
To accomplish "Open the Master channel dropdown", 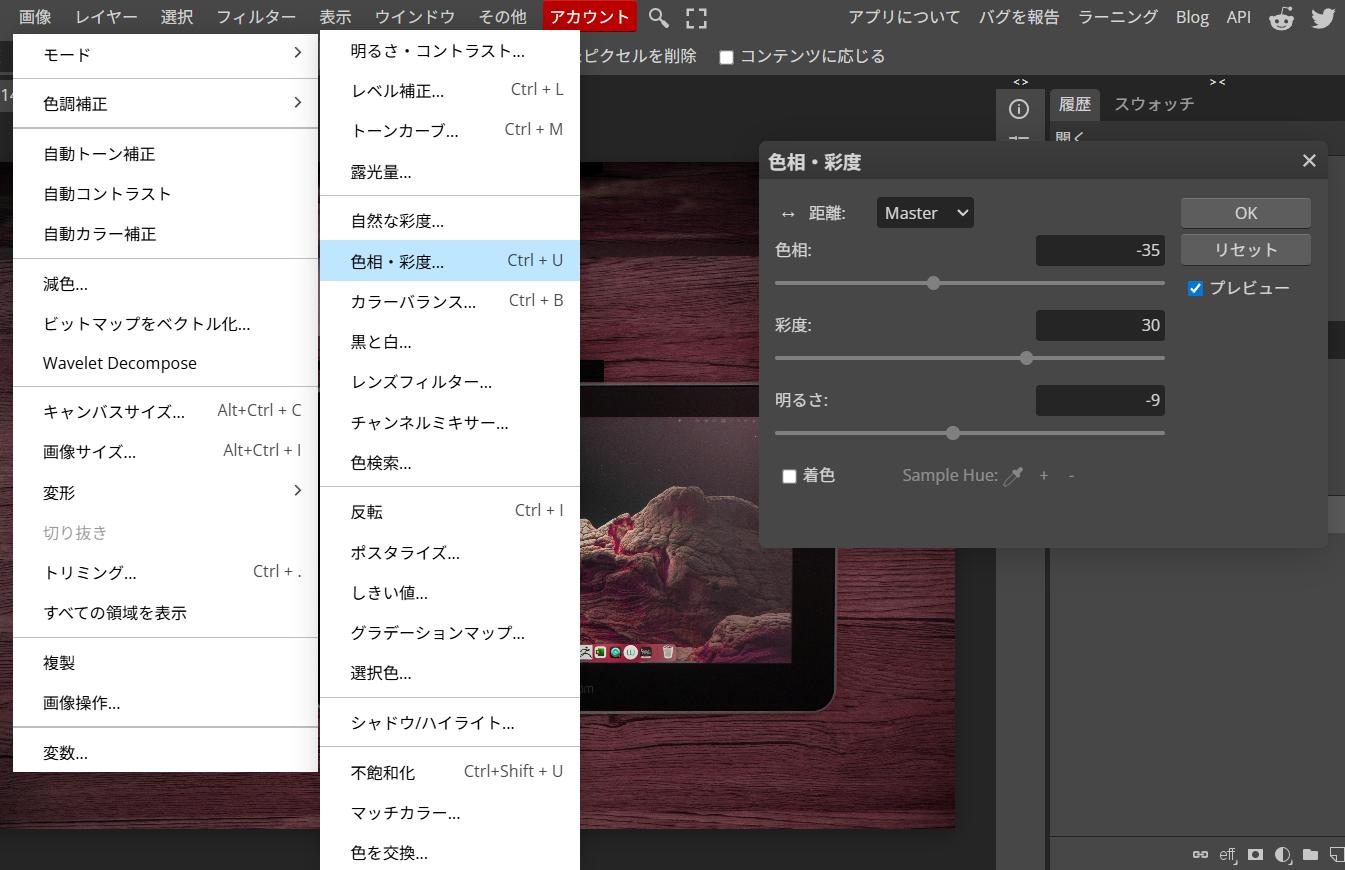I will [x=923, y=212].
